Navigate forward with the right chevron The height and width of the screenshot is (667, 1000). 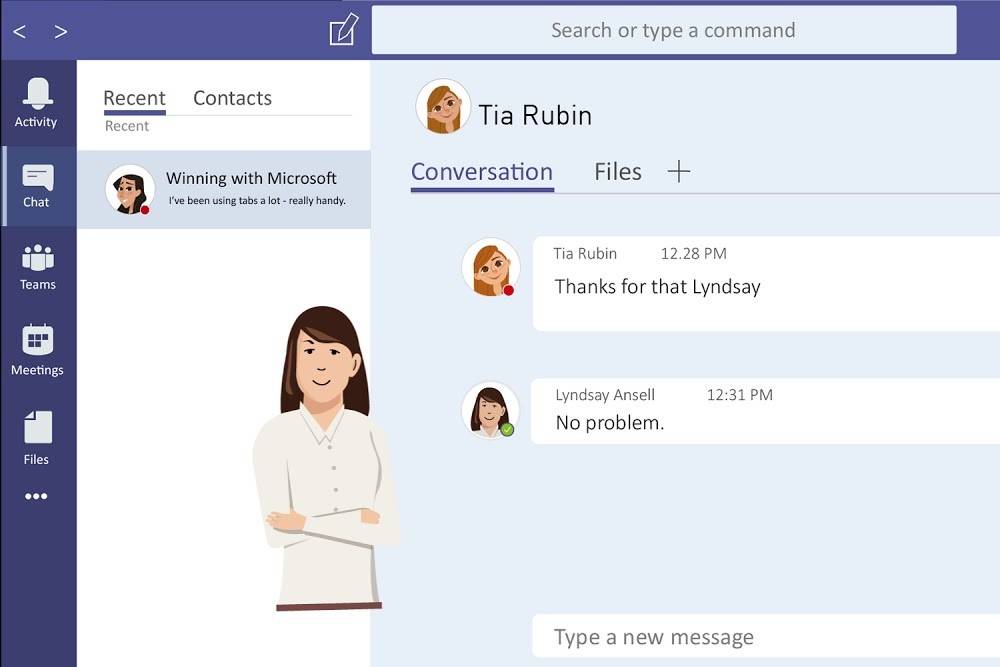tap(60, 31)
